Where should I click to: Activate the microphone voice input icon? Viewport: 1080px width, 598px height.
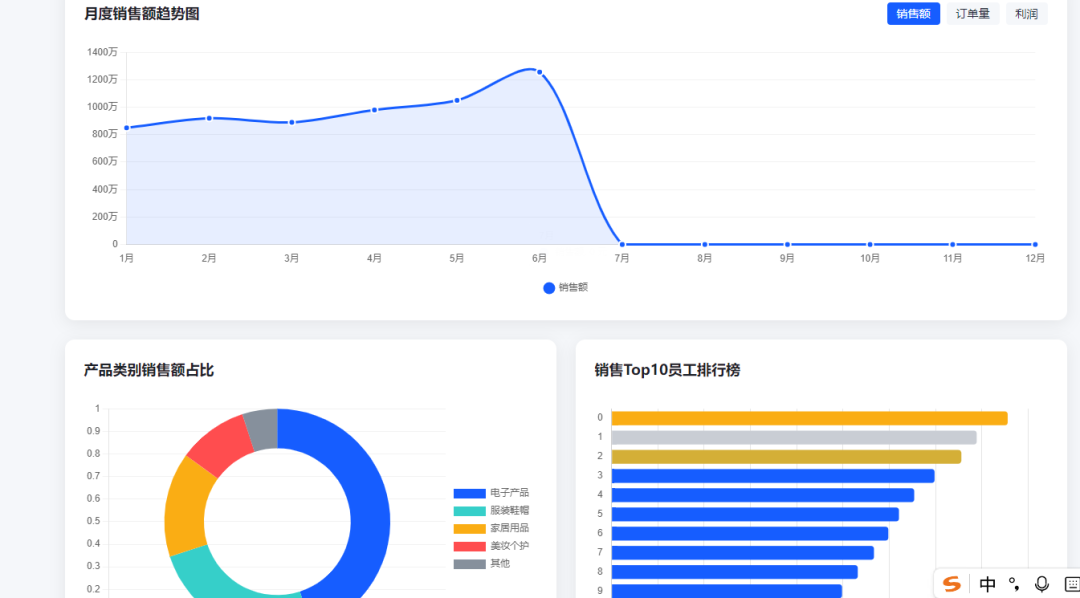[1041, 584]
